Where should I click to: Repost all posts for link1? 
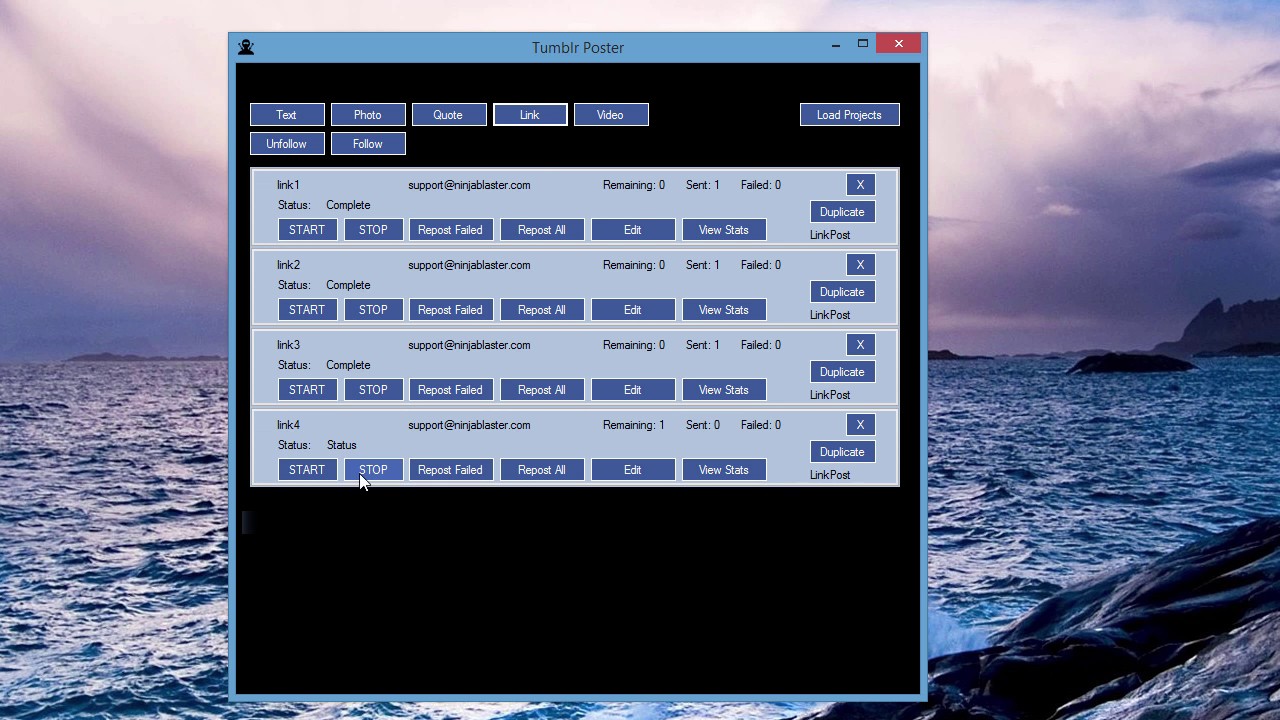pos(542,230)
